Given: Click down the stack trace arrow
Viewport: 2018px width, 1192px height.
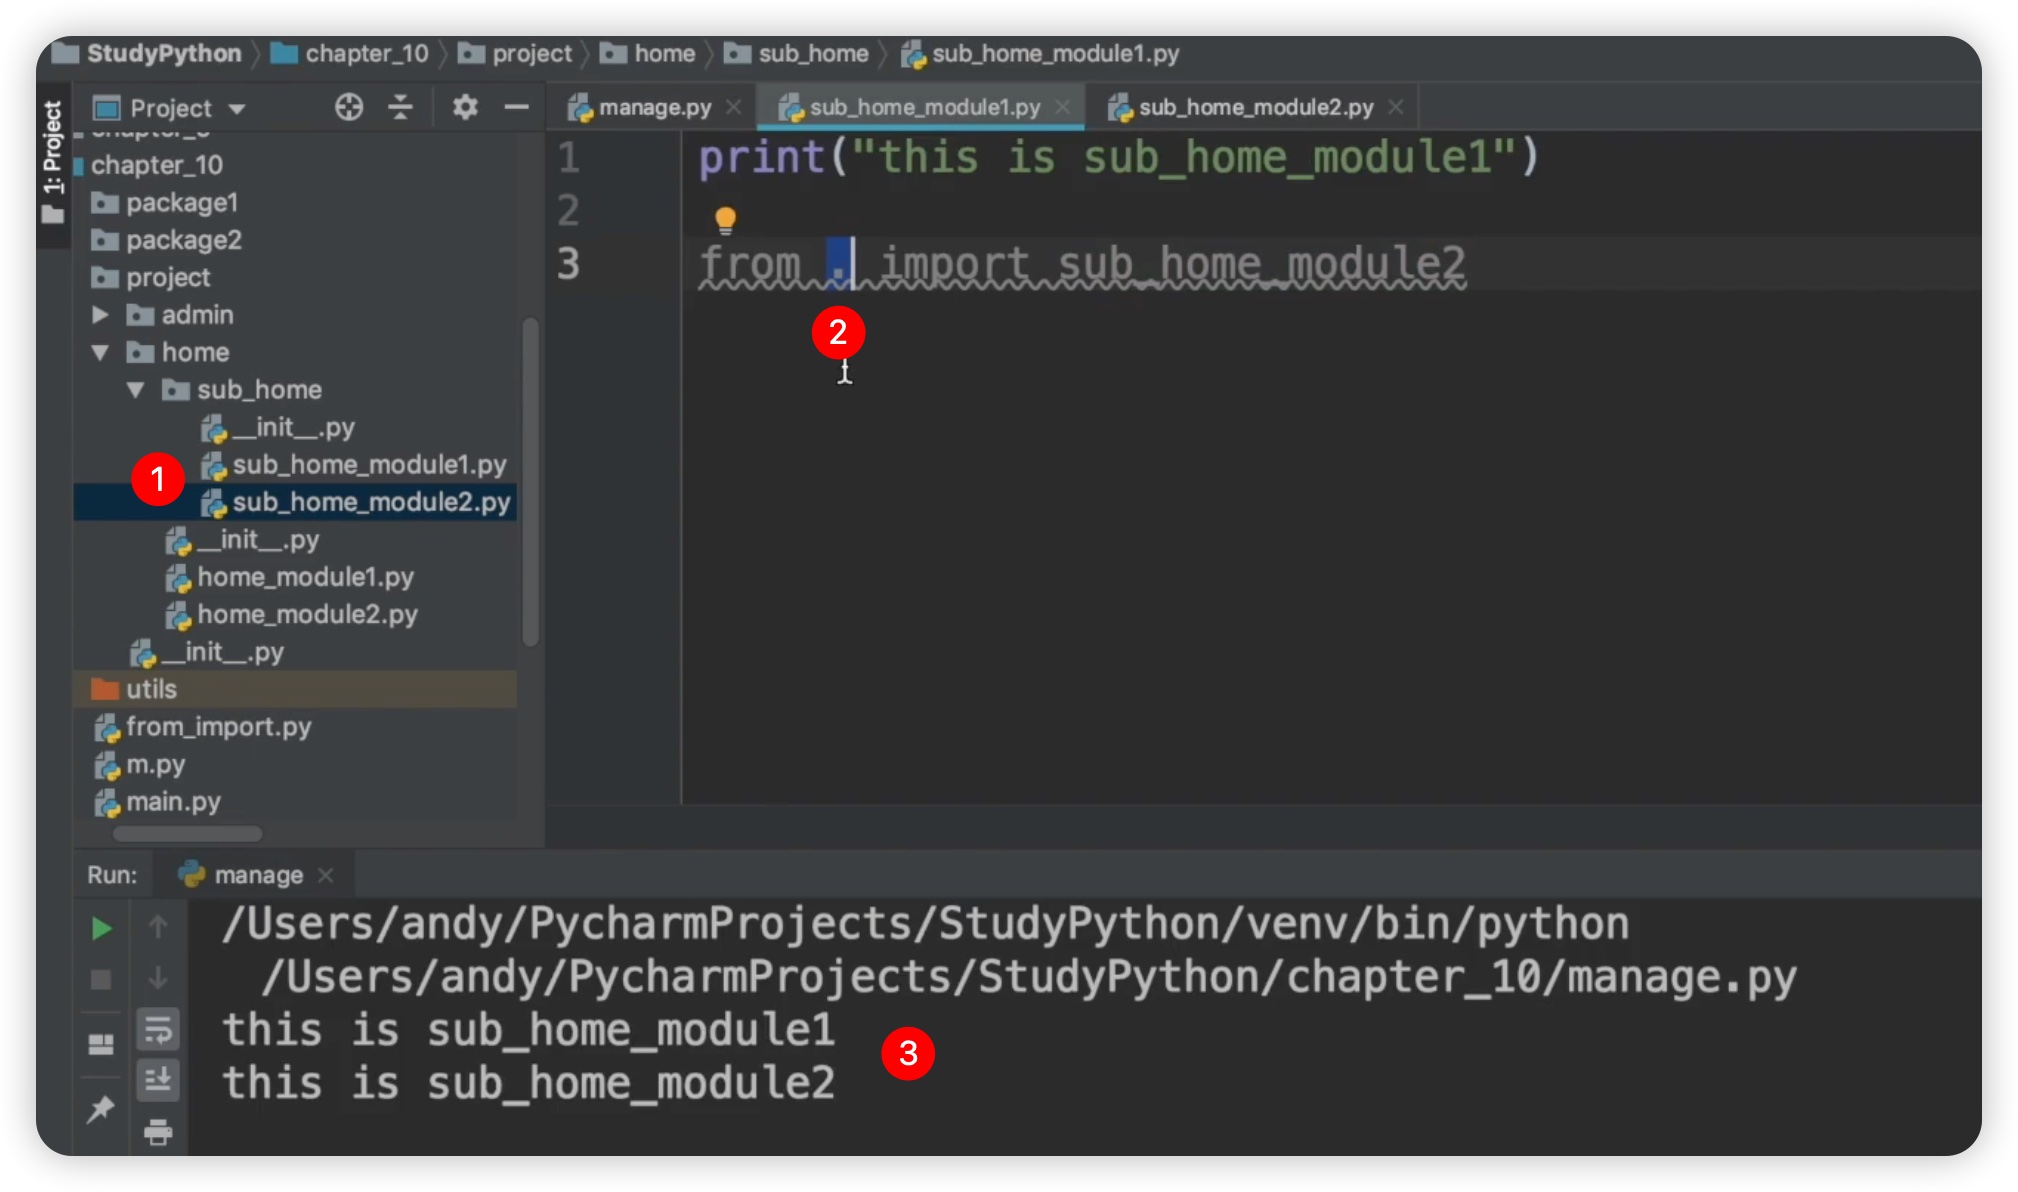Looking at the screenshot, I should tap(158, 978).
